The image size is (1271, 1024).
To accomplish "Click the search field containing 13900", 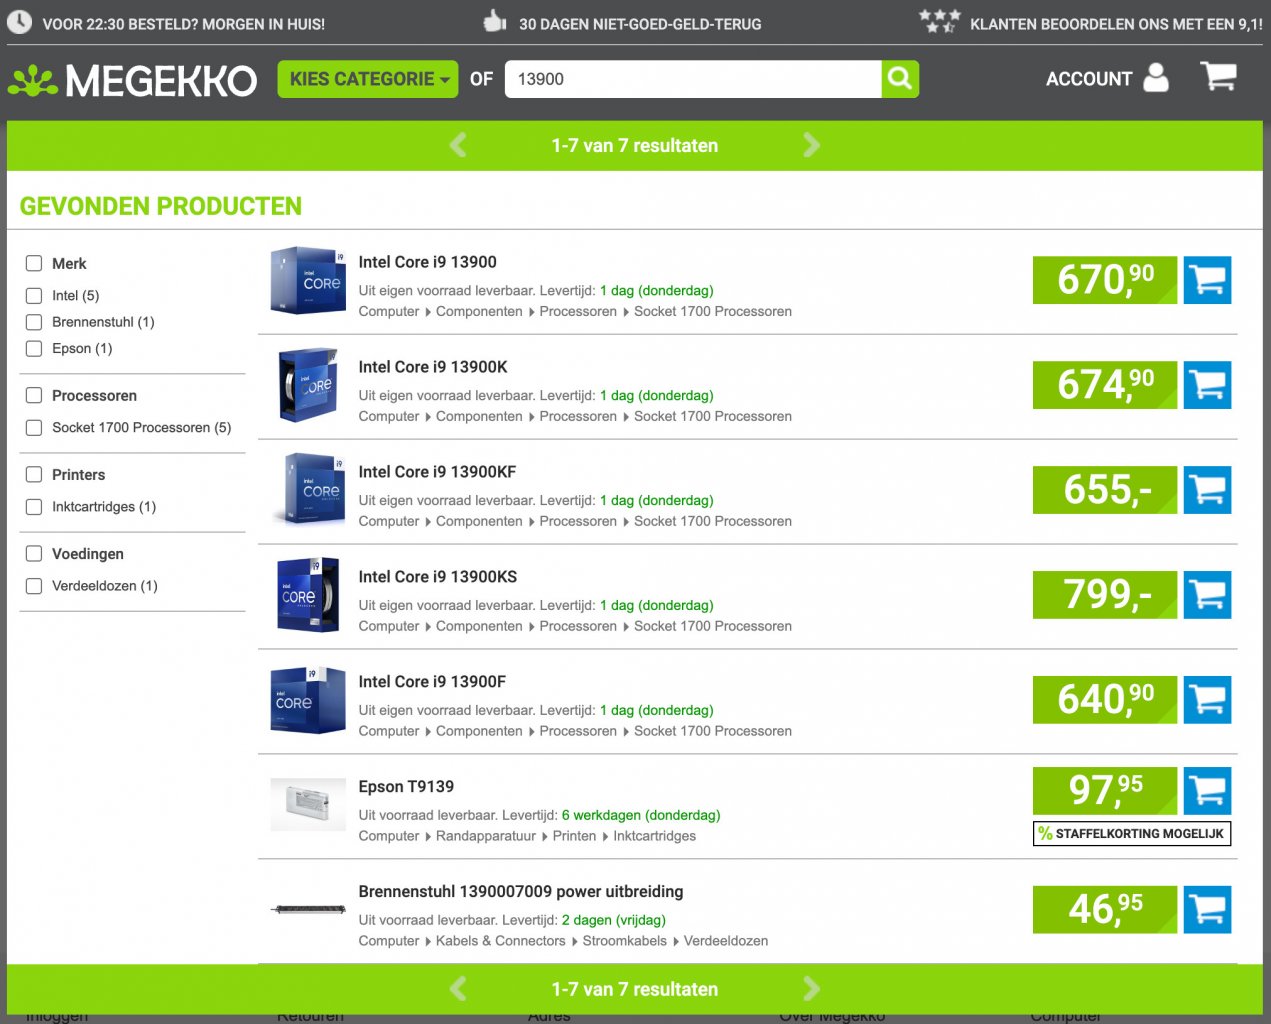I will [x=693, y=79].
